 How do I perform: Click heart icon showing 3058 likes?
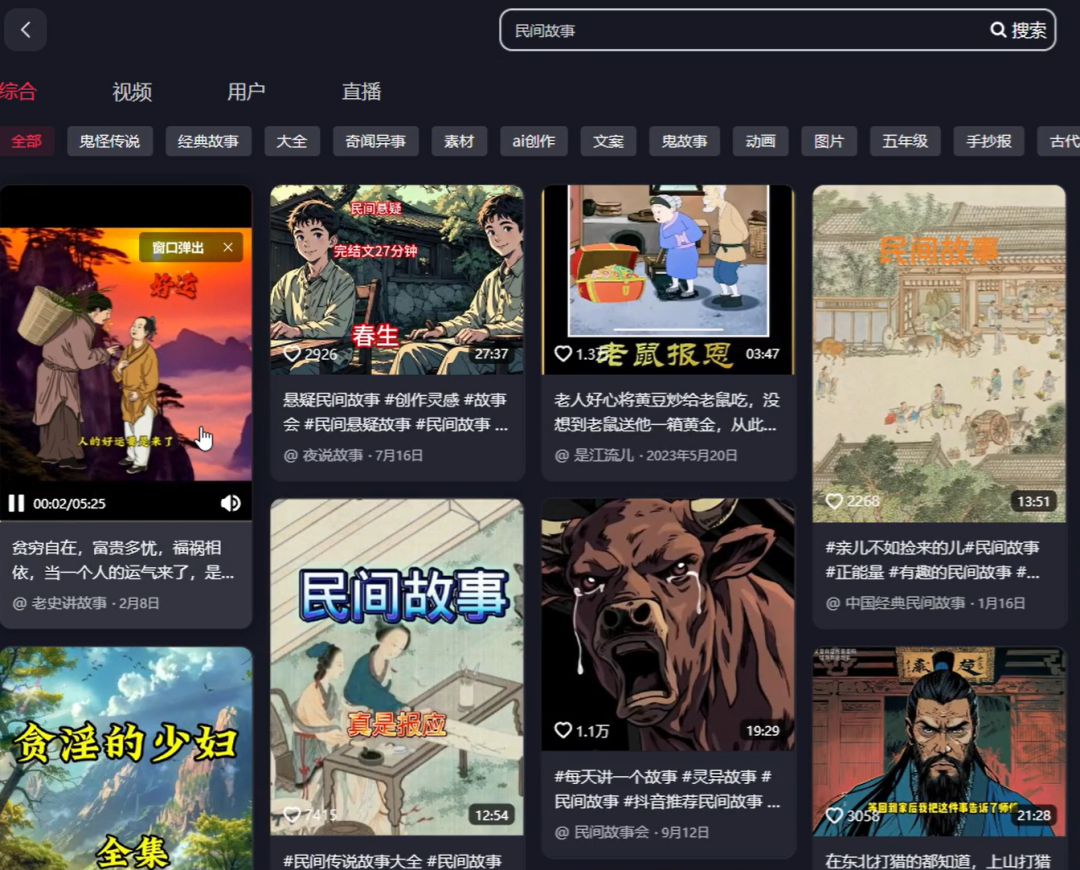tap(834, 815)
